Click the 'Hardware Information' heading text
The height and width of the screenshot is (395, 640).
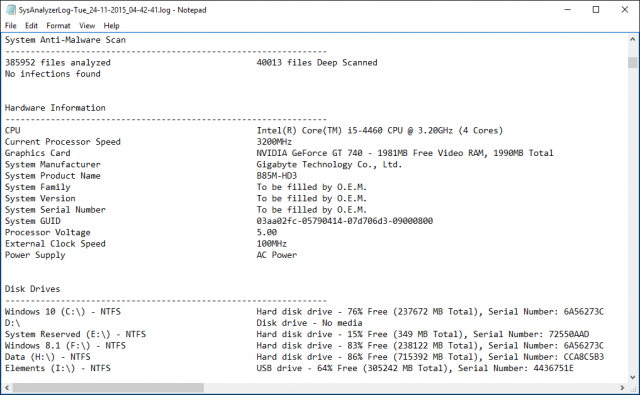click(x=55, y=108)
